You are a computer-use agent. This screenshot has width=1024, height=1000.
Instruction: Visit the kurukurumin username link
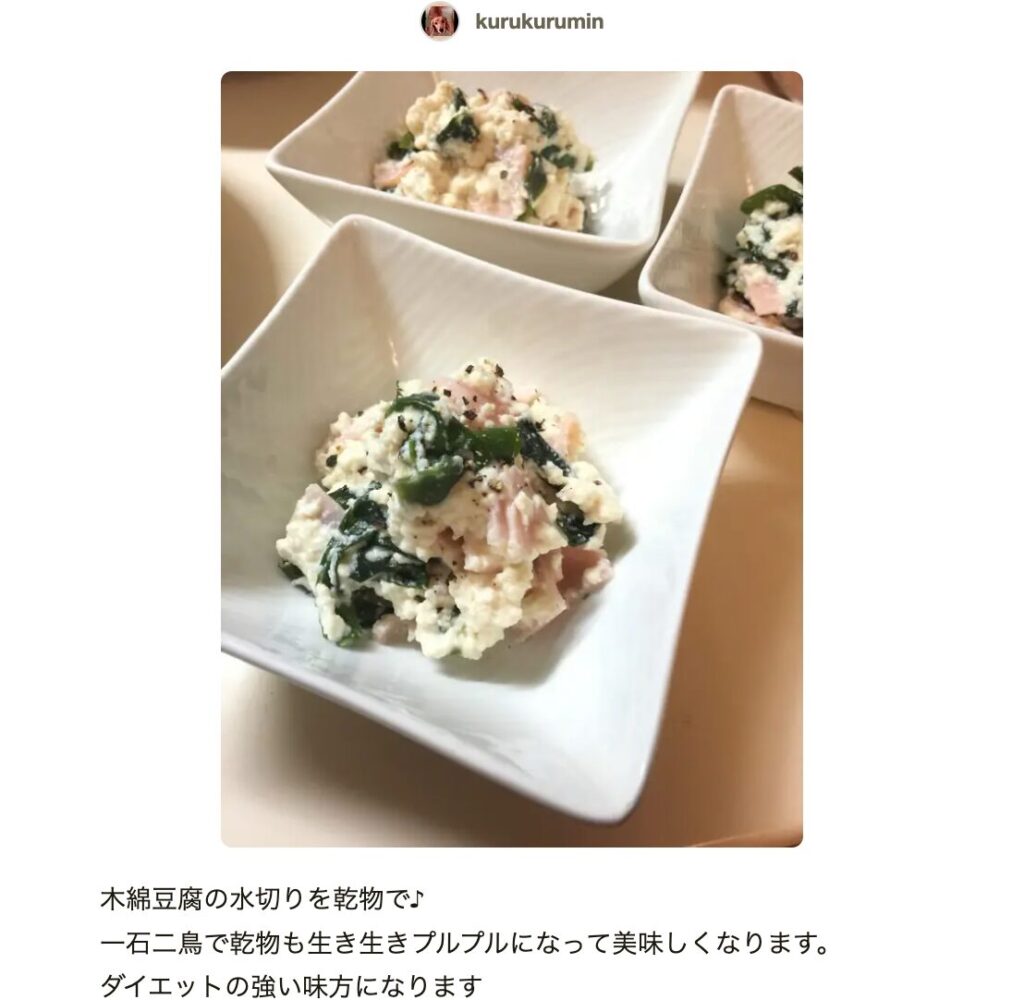539,22
